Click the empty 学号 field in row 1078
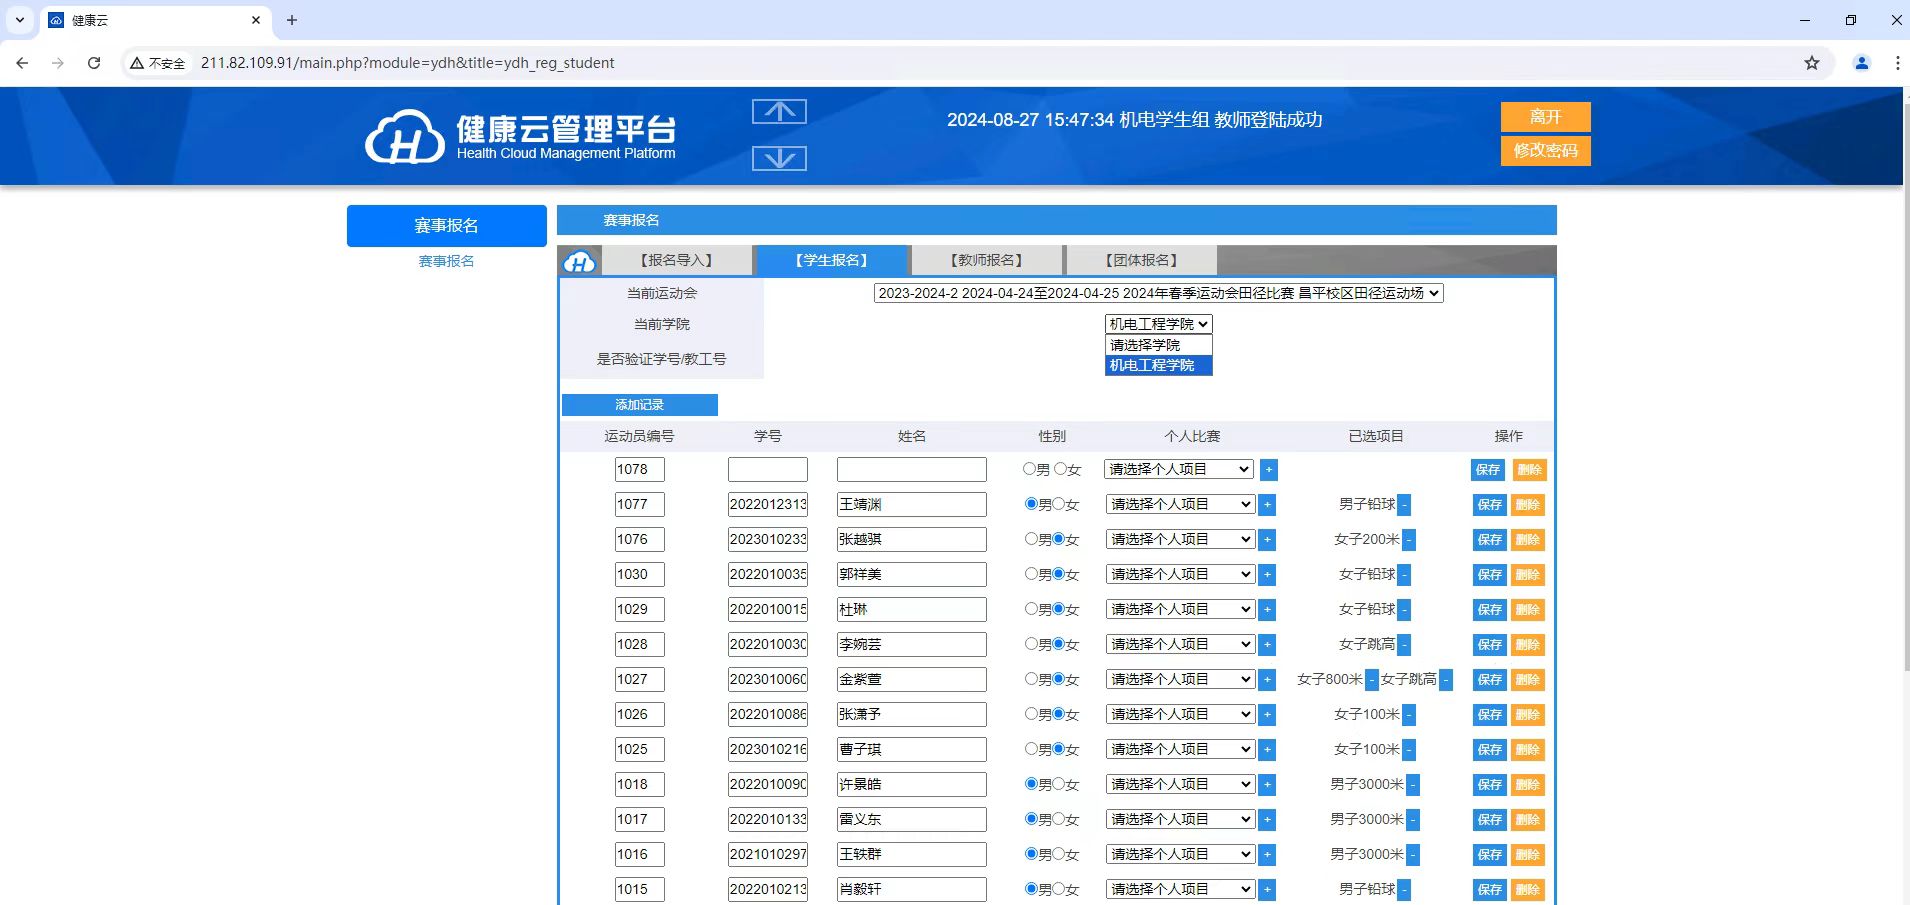The width and height of the screenshot is (1910, 905). tap(767, 470)
